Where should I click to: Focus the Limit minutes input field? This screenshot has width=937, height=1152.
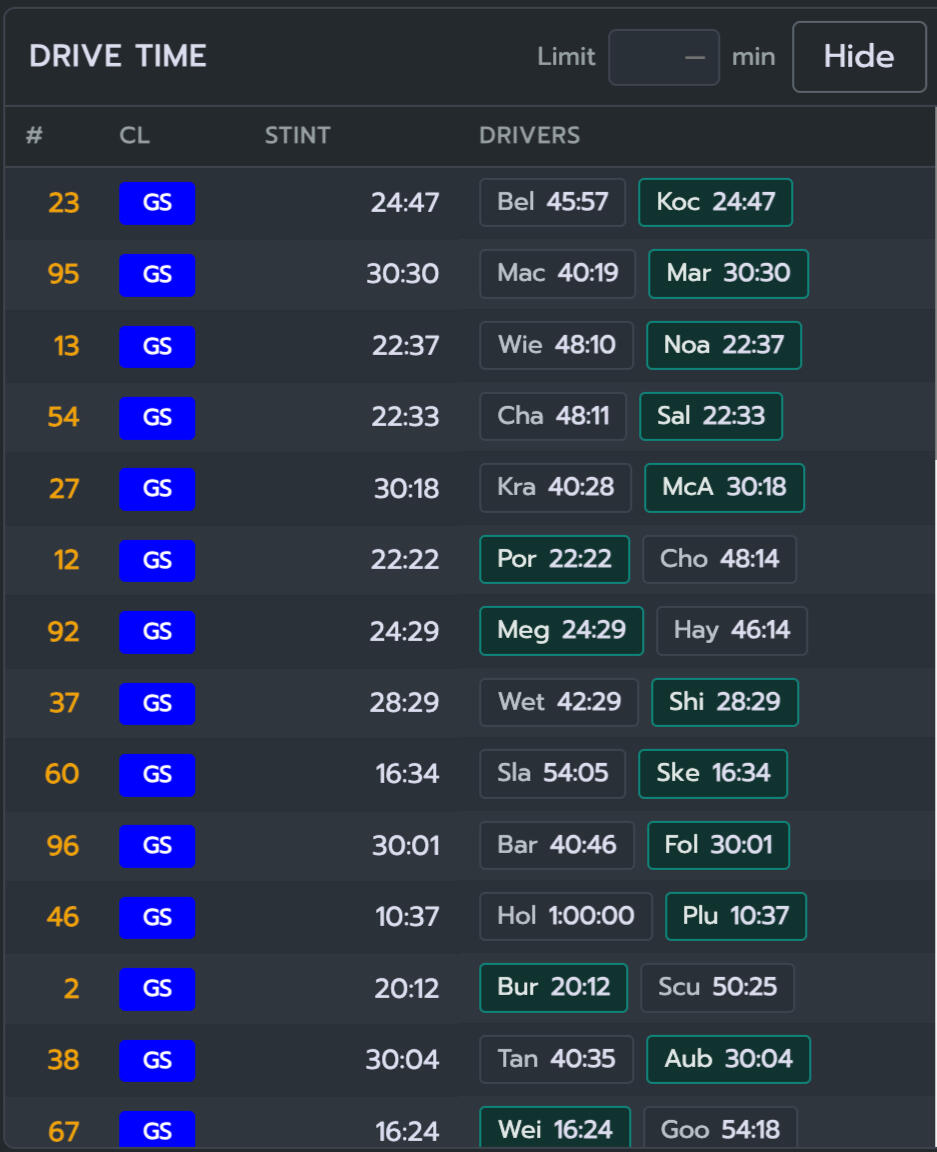click(663, 57)
